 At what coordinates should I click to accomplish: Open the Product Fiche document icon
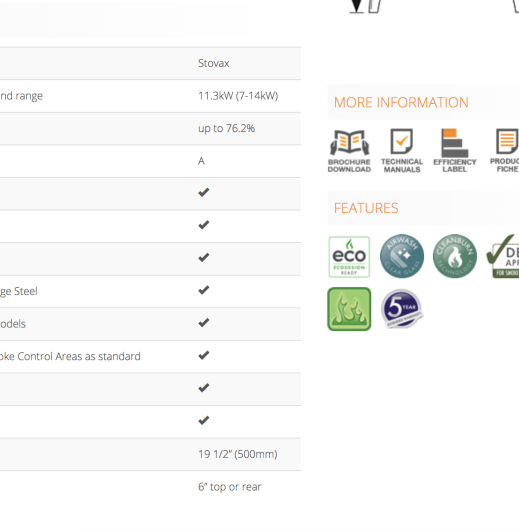(505, 151)
